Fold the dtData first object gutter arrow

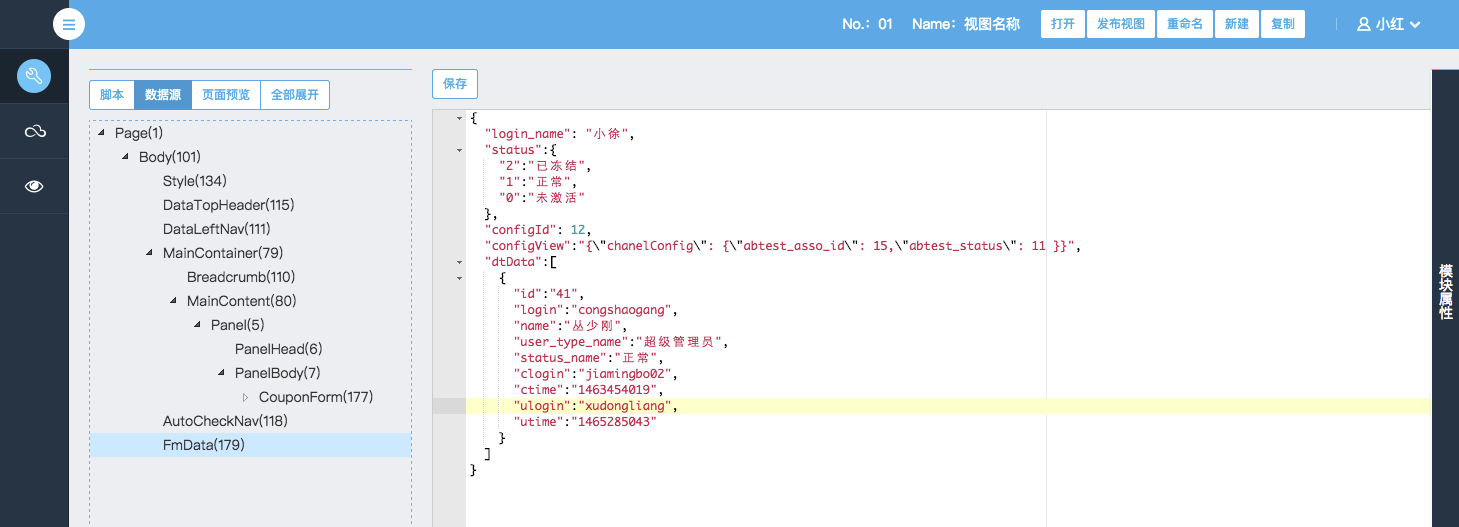(x=459, y=278)
